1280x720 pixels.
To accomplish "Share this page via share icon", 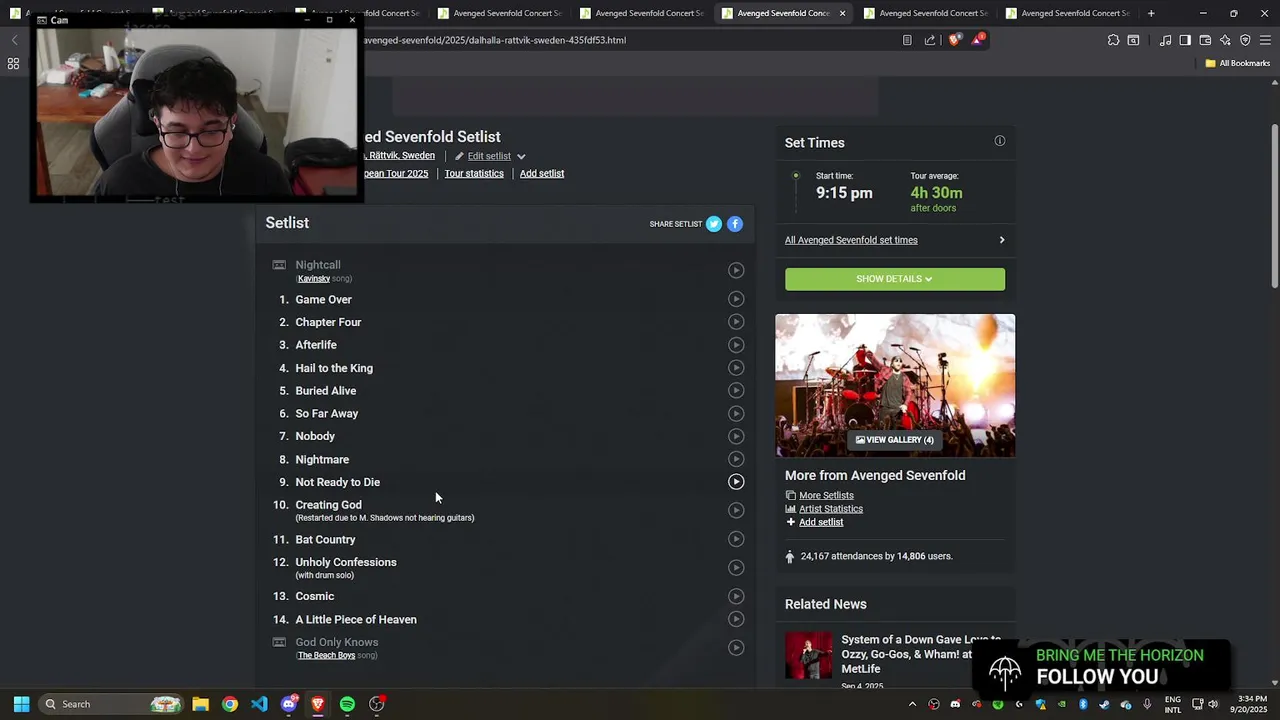I will pos(930,40).
